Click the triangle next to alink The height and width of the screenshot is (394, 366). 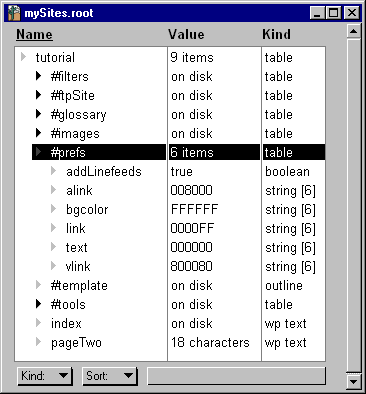click(54, 190)
